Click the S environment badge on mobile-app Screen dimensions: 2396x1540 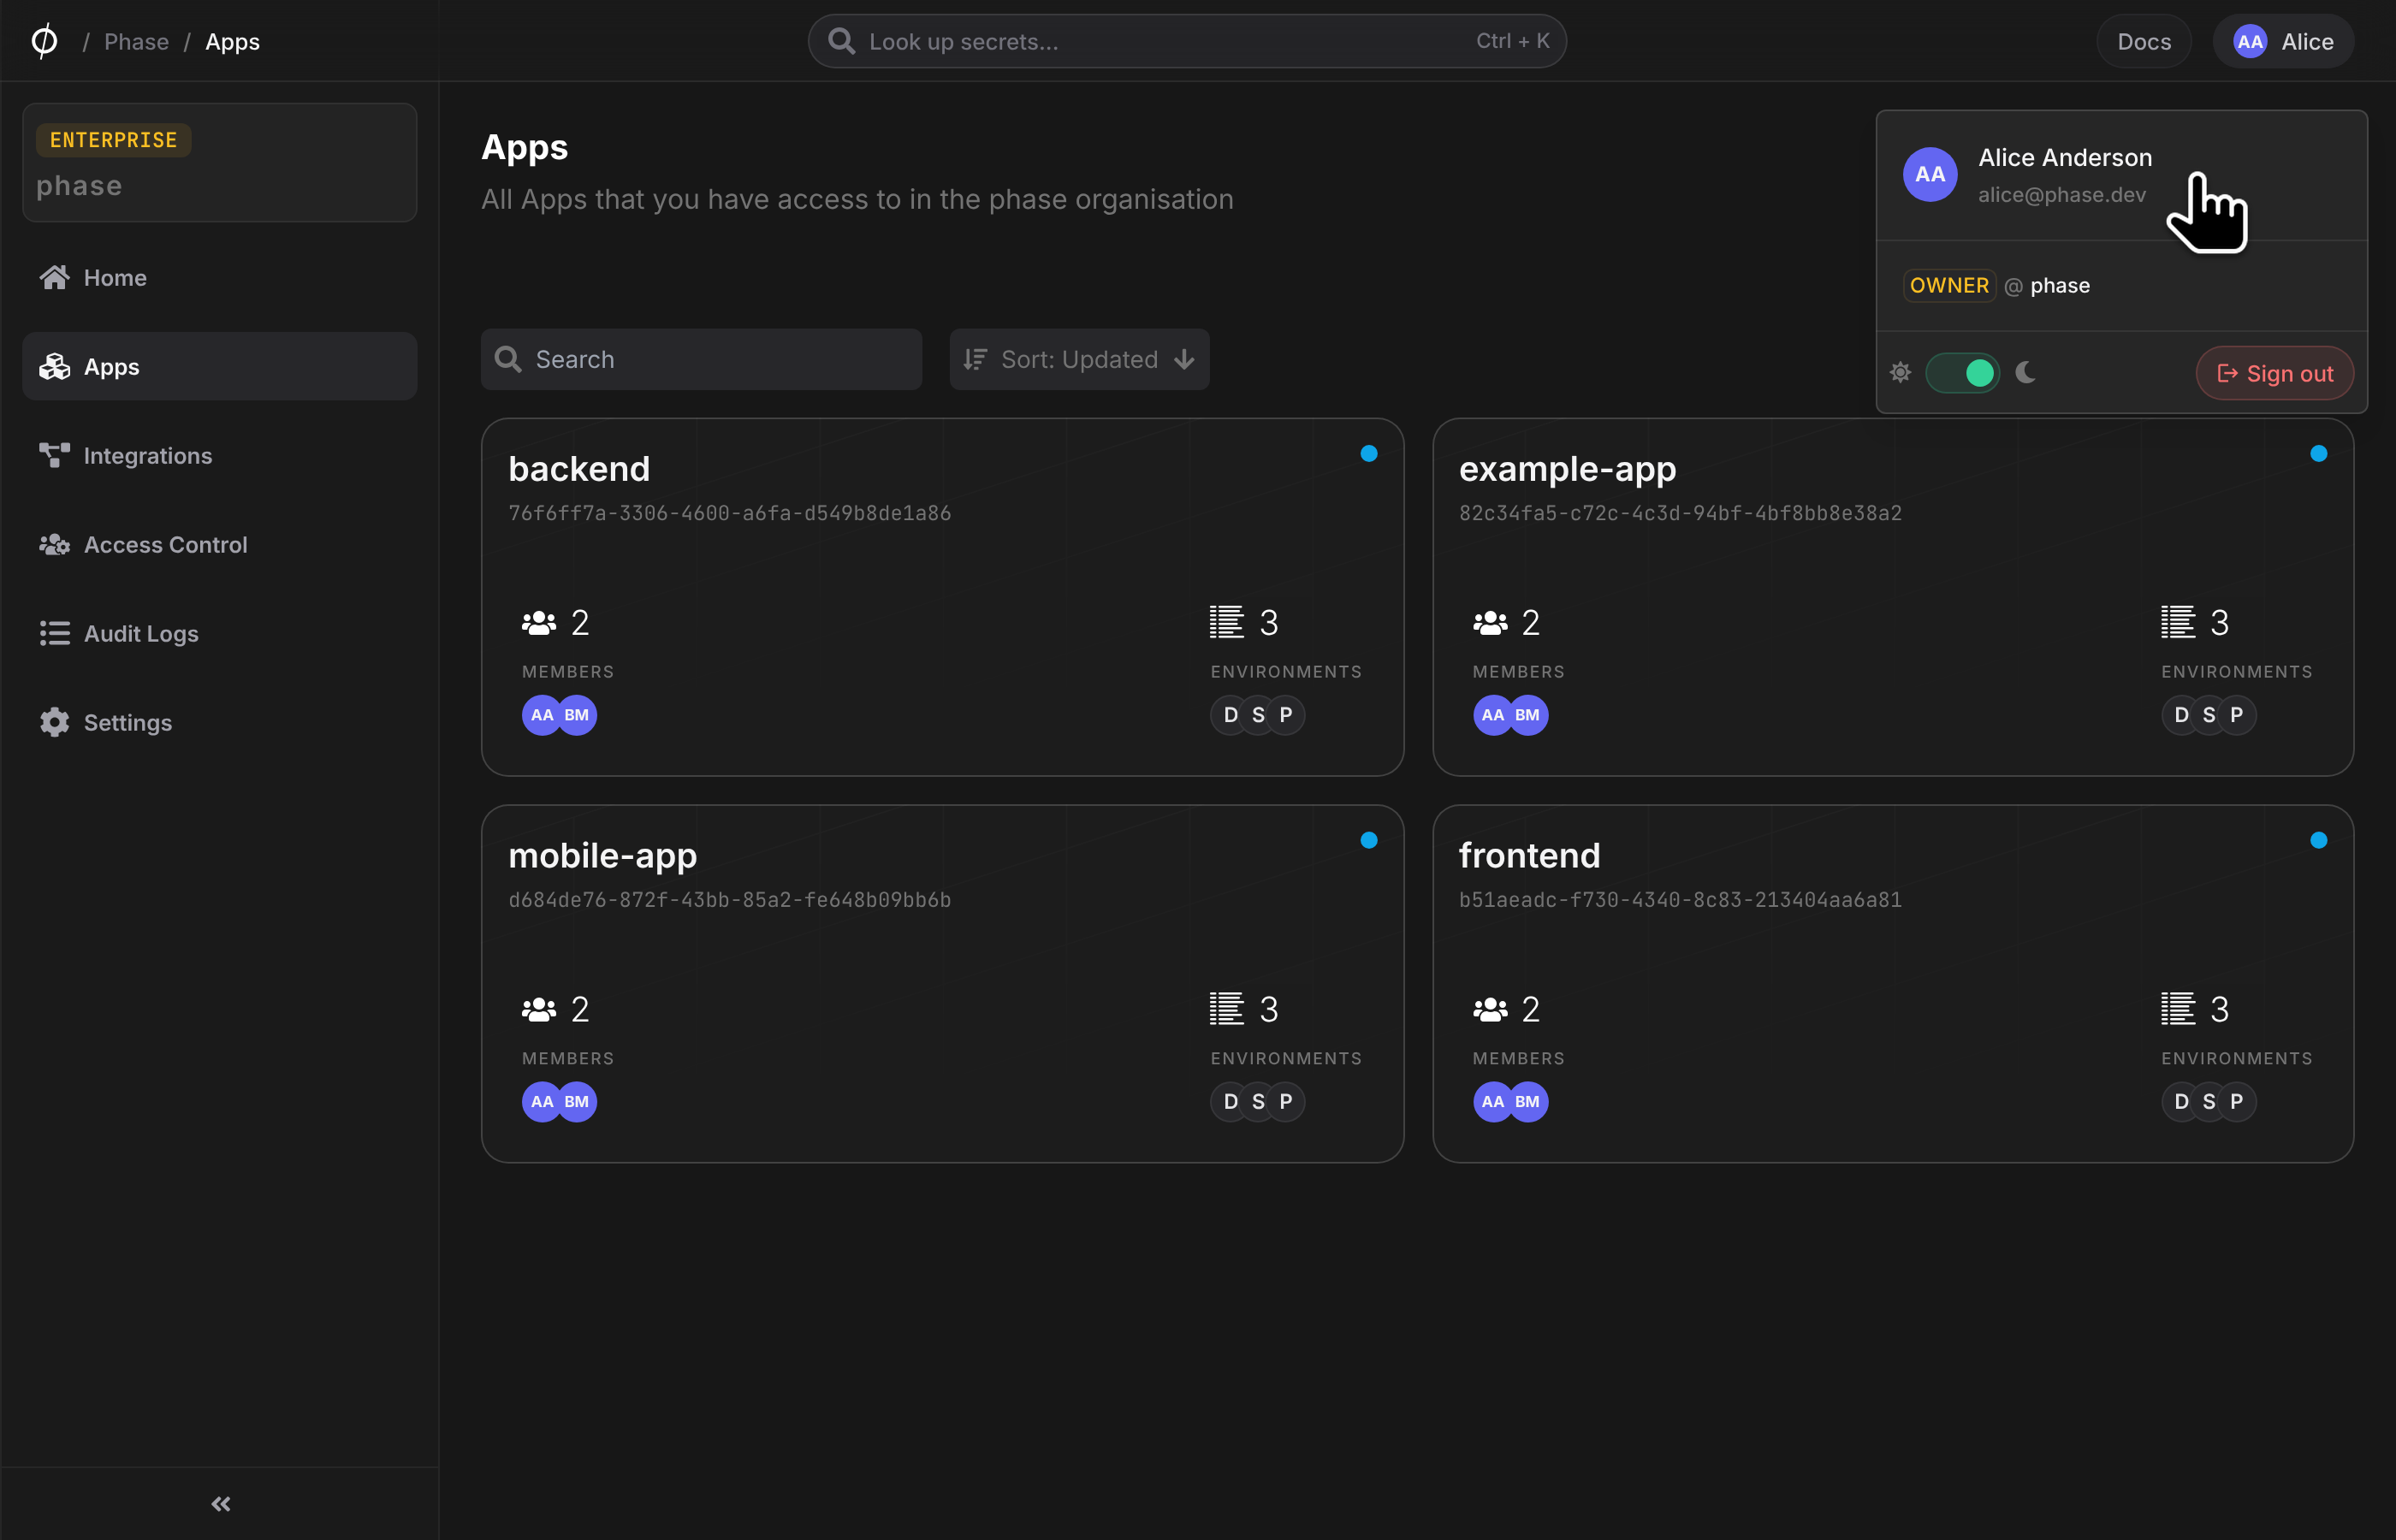tap(1258, 1101)
